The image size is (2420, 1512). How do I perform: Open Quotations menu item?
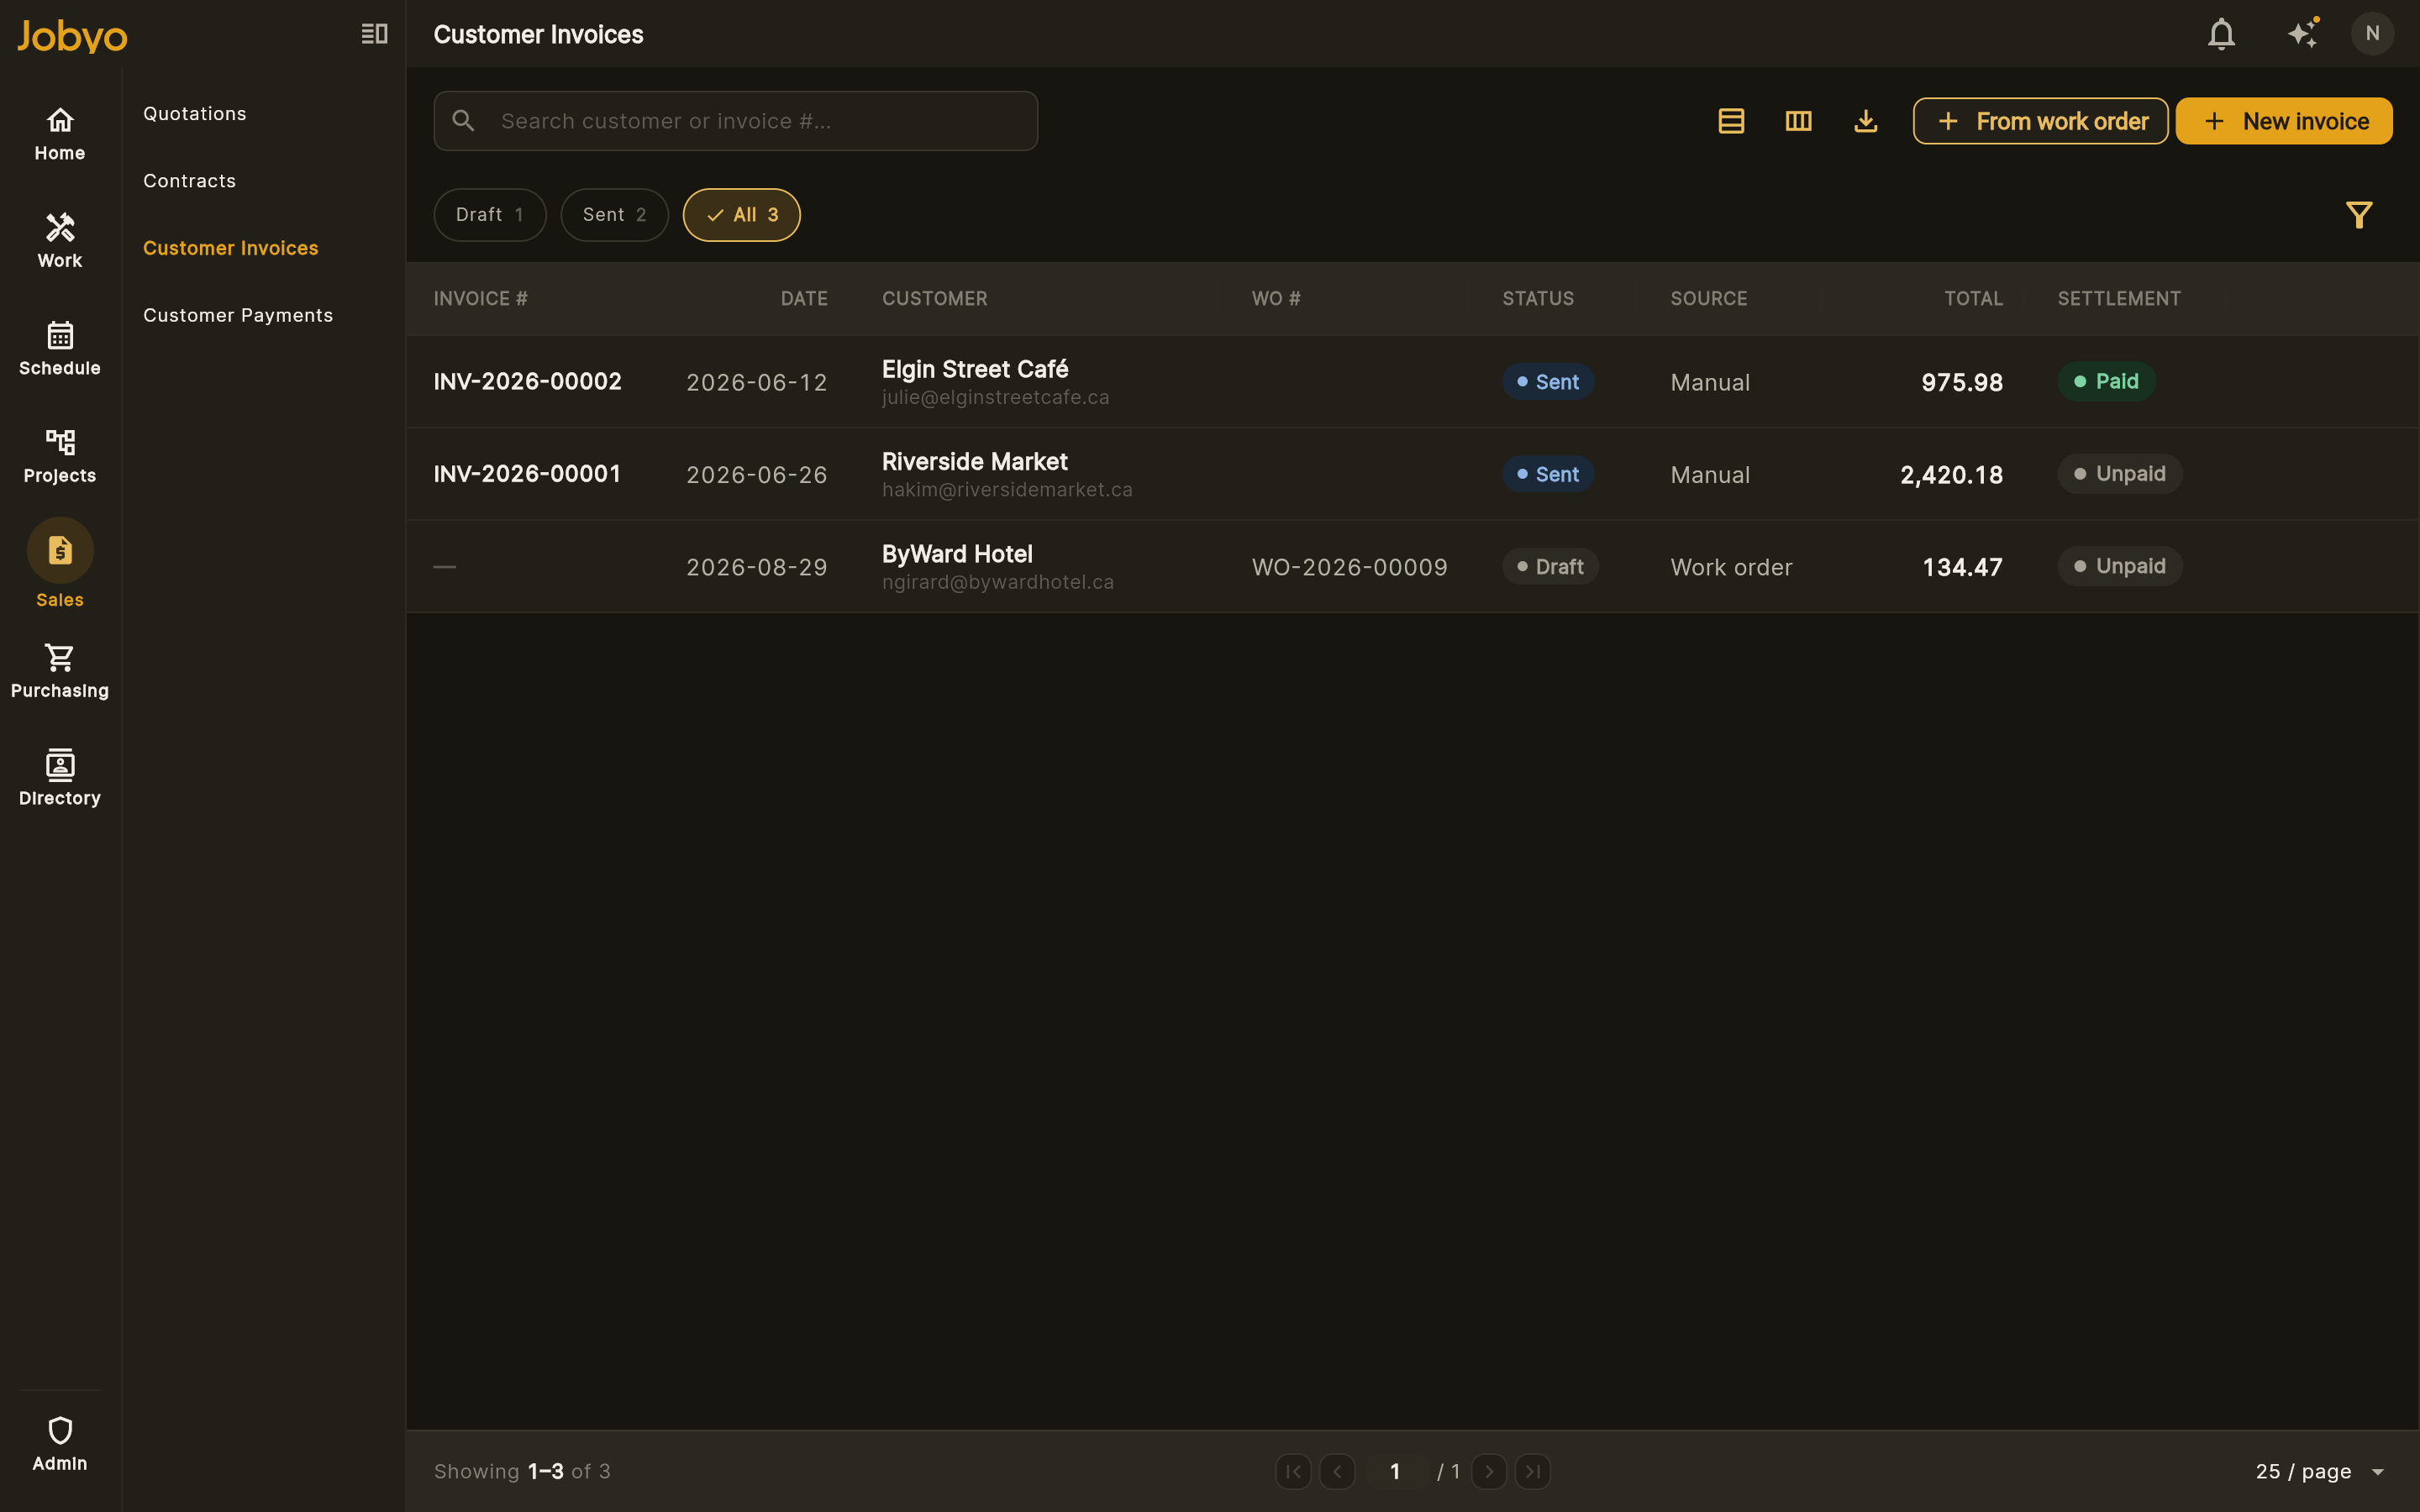tap(195, 114)
